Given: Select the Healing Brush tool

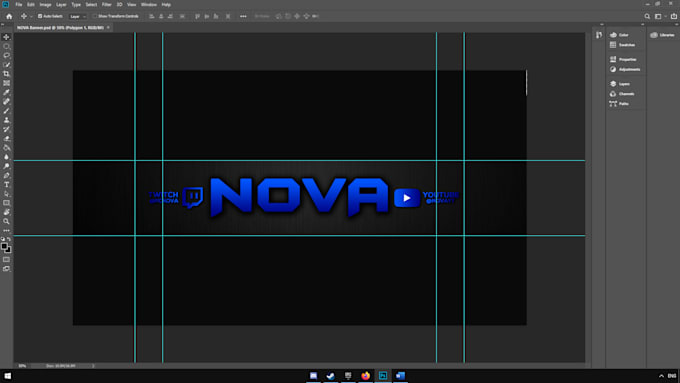Looking at the screenshot, I should (x=6, y=101).
